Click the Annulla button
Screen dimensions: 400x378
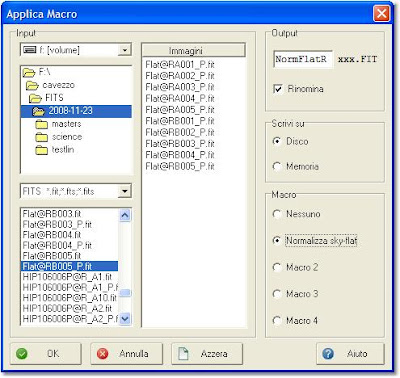127,354
